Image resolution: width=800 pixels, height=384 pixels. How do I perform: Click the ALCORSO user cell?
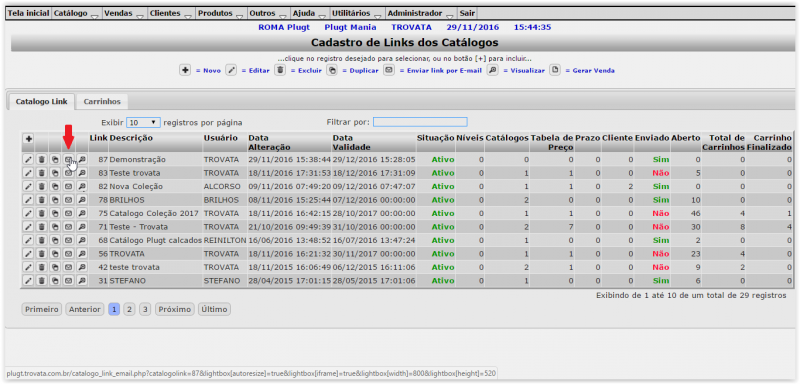click(x=225, y=187)
